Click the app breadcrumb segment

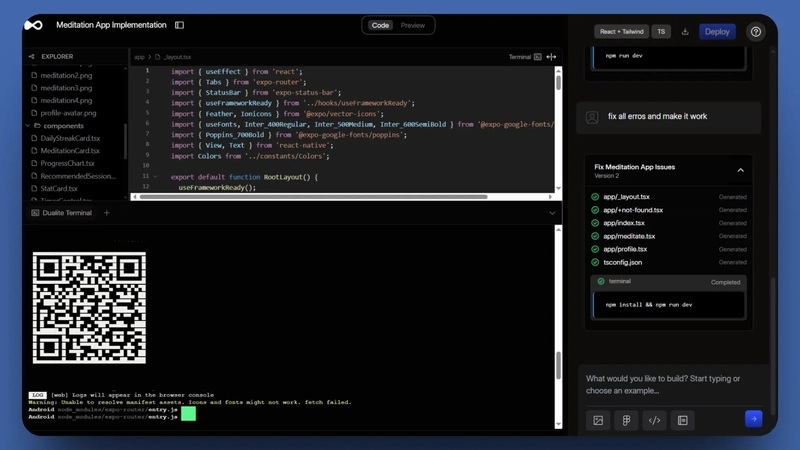tap(139, 57)
